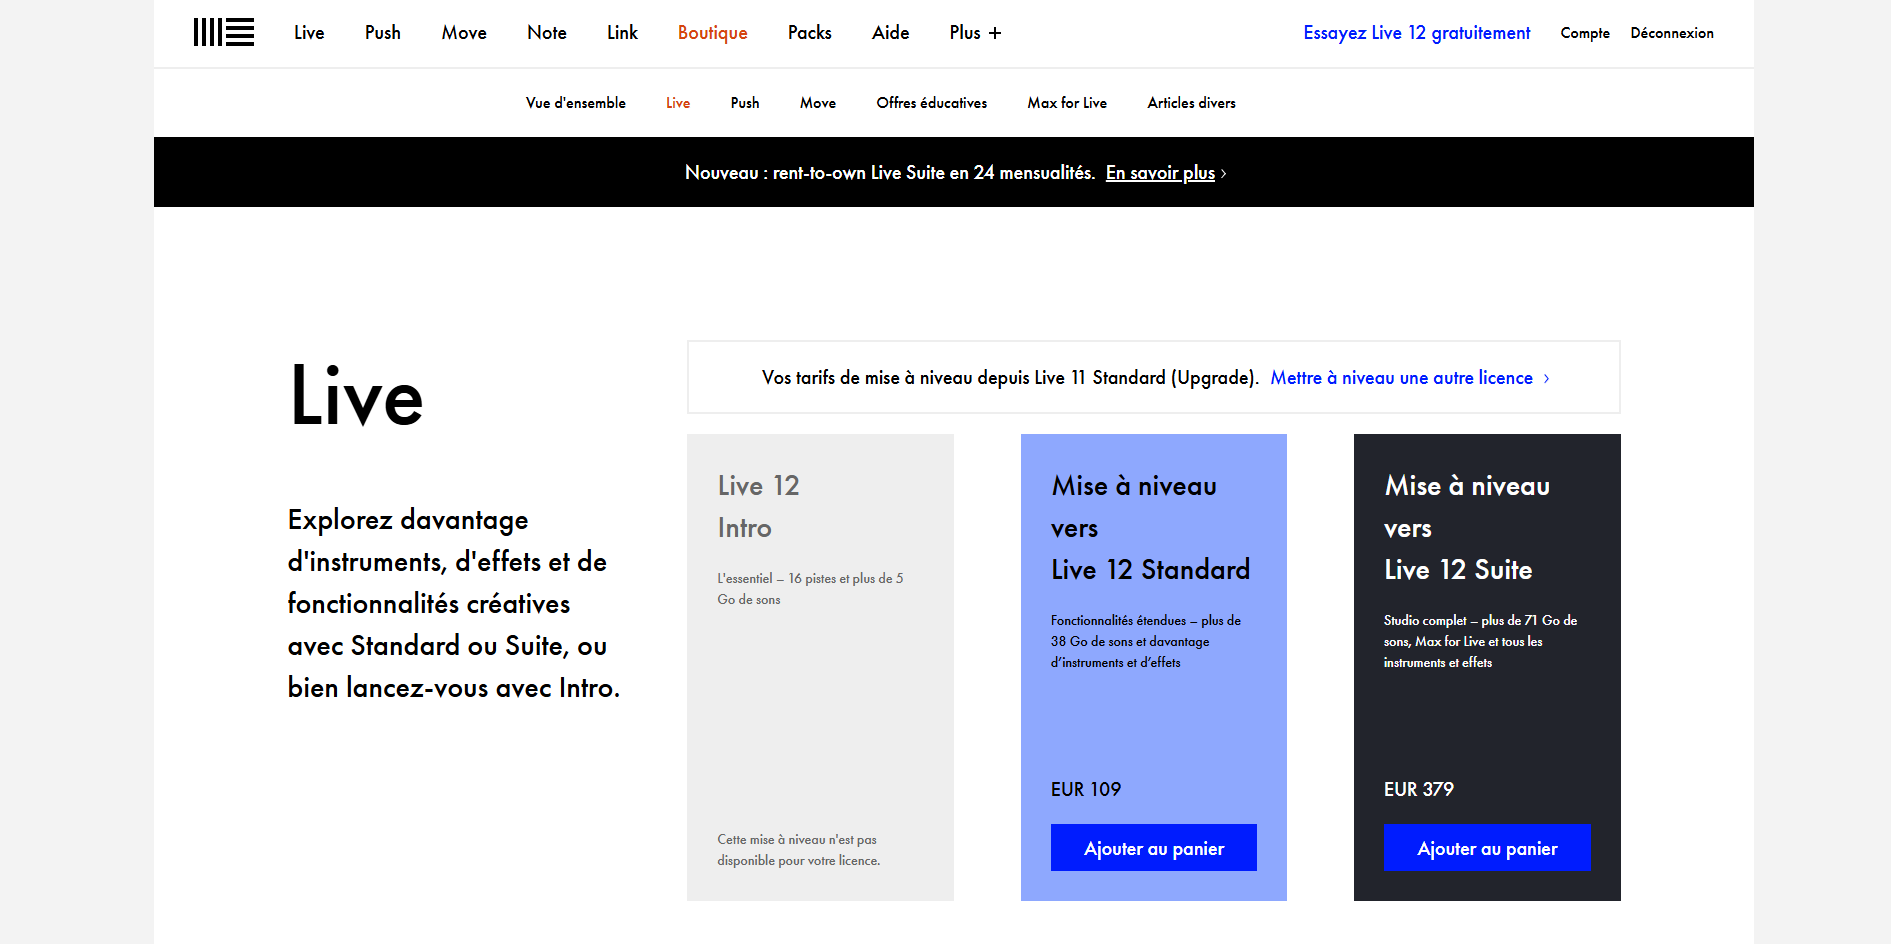Go to the Link page
The image size is (1891, 944).
click(x=622, y=33)
